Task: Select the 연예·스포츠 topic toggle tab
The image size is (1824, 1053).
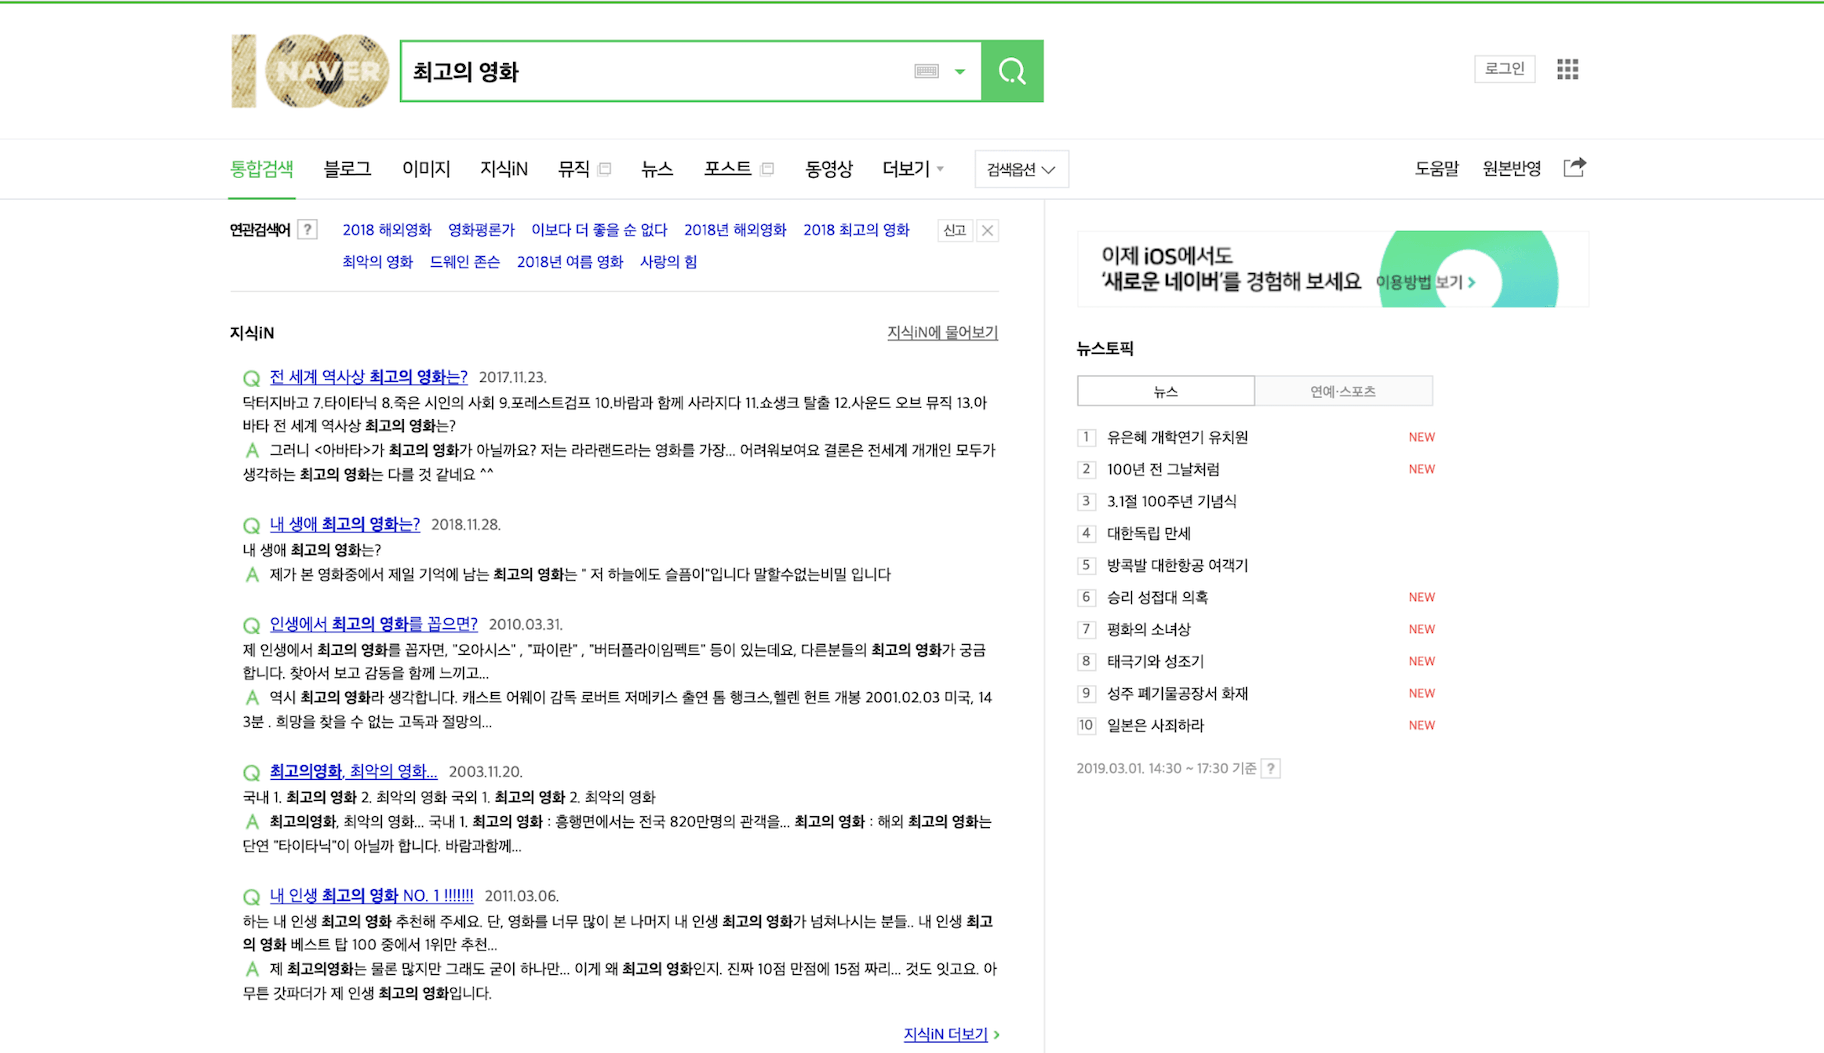Action: pos(1343,391)
